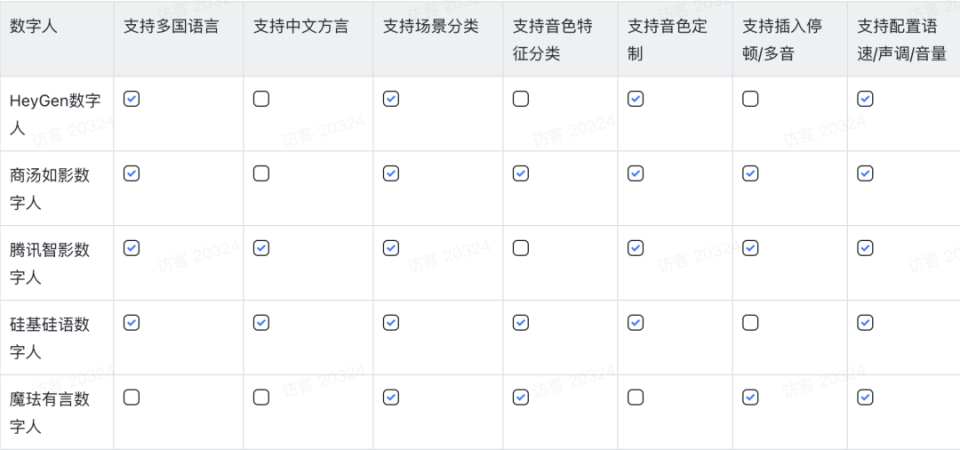
Task: Select the 数字人 header cell
Action: coord(34,27)
